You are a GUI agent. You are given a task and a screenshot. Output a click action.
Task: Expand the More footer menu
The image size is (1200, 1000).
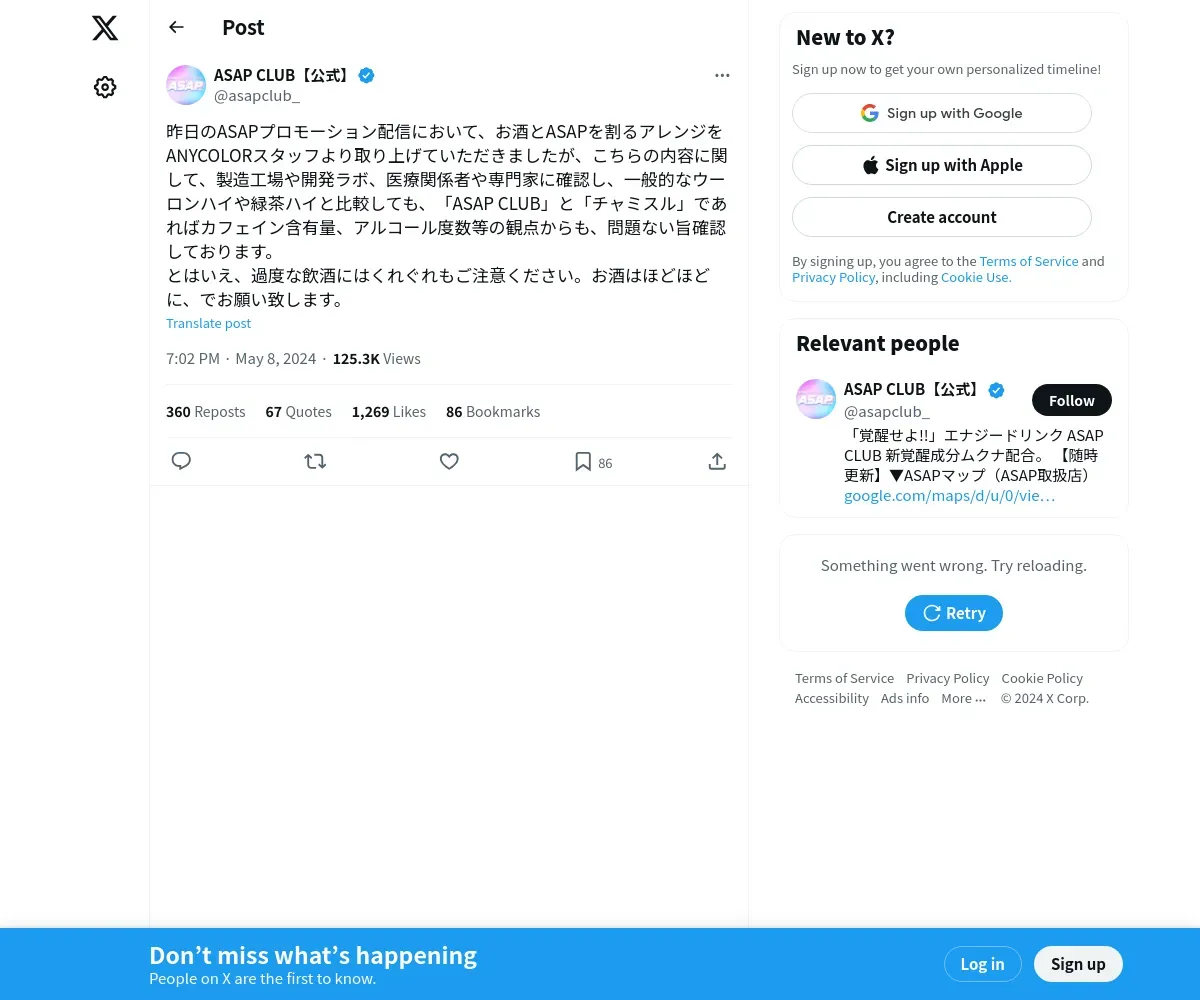point(963,698)
